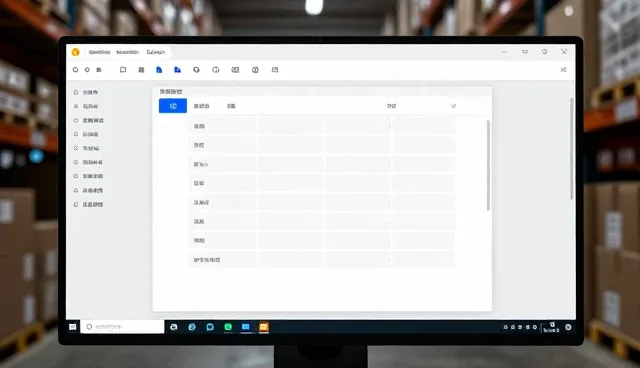
Task: Click the empty rectangle toolbar icon
Action: tap(123, 70)
